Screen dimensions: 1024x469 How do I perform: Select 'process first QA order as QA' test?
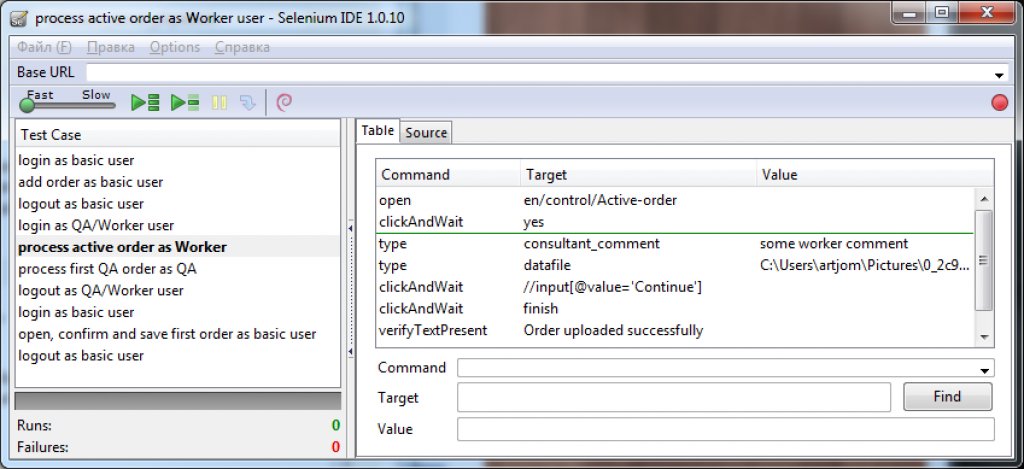[107, 269]
